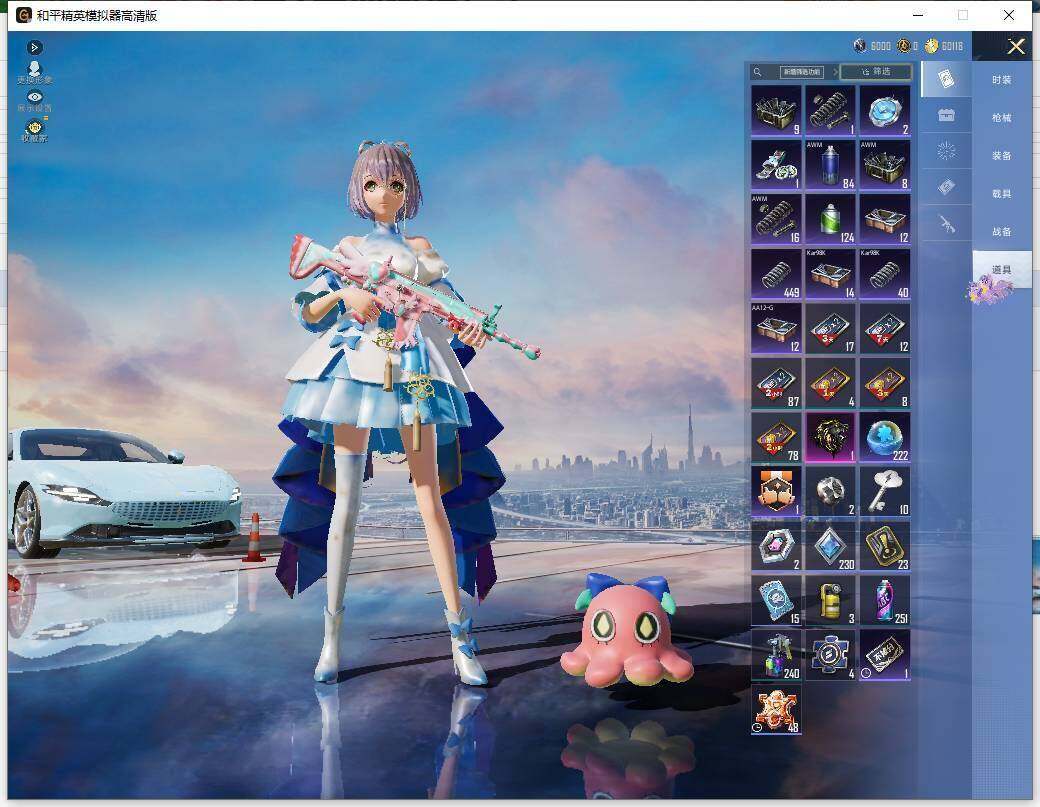Screen dimensions: 1040x807
Task: Switch to the 载具 tab
Action: click(x=1002, y=194)
